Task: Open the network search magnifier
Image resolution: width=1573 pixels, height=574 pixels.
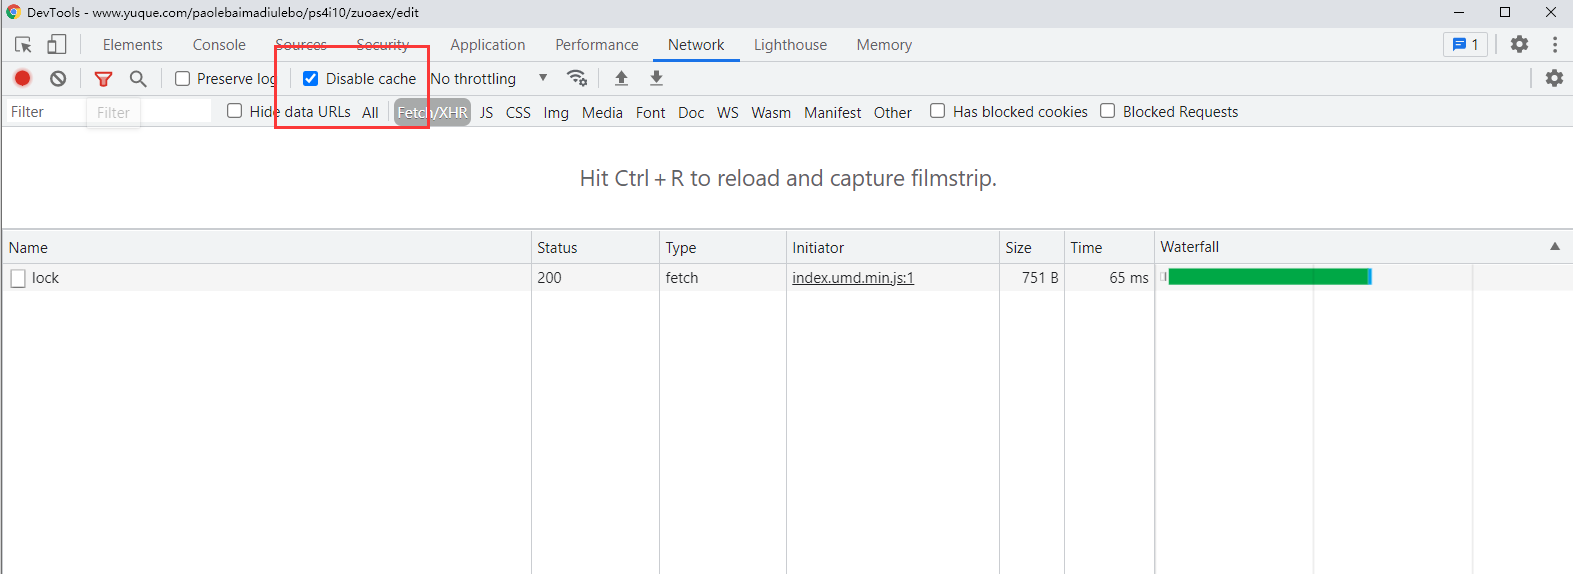Action: point(138,78)
